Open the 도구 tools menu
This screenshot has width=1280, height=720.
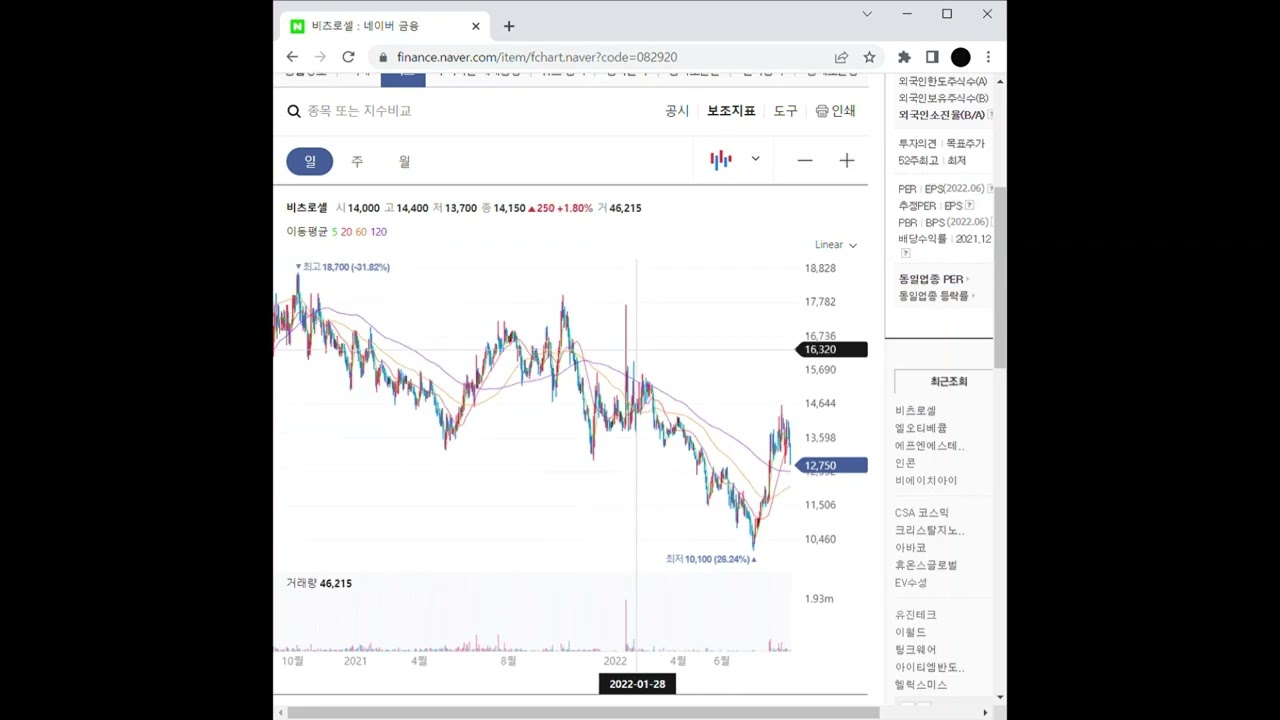[786, 111]
